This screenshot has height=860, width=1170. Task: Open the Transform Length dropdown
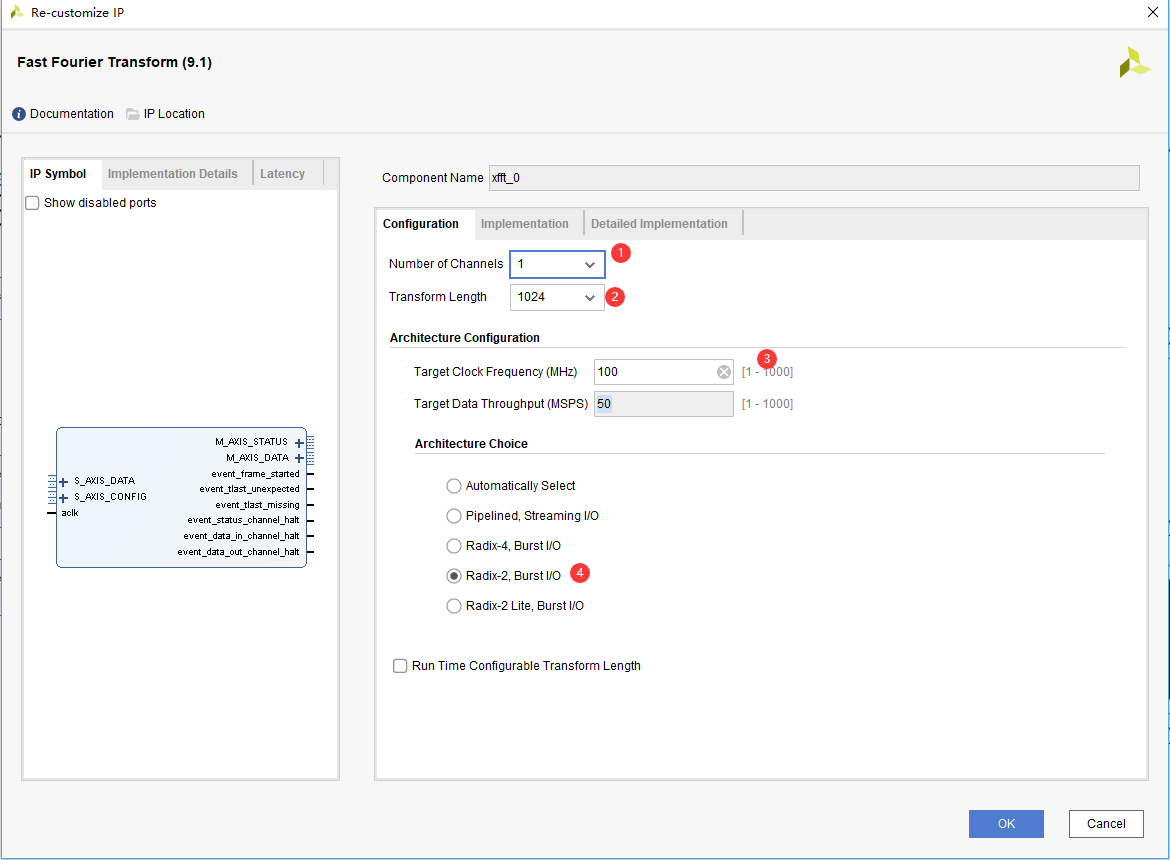[x=557, y=297]
